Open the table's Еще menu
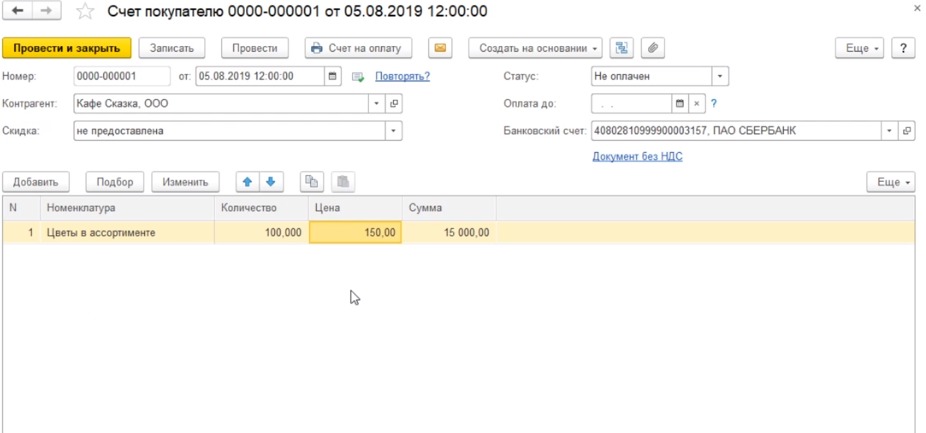Screen dimensions: 926x433 click(890, 182)
